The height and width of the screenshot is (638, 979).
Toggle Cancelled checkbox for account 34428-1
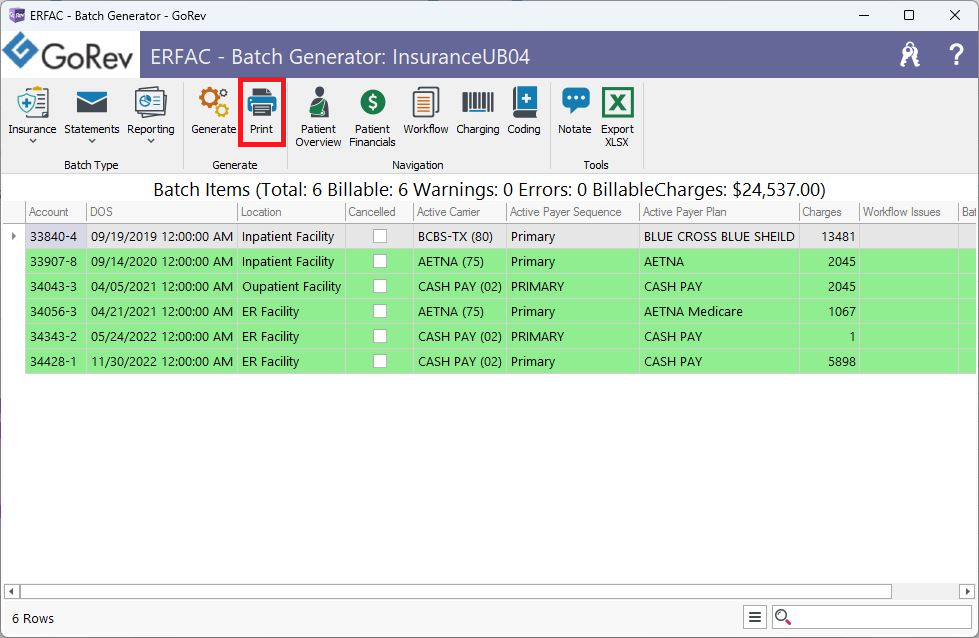tap(380, 361)
